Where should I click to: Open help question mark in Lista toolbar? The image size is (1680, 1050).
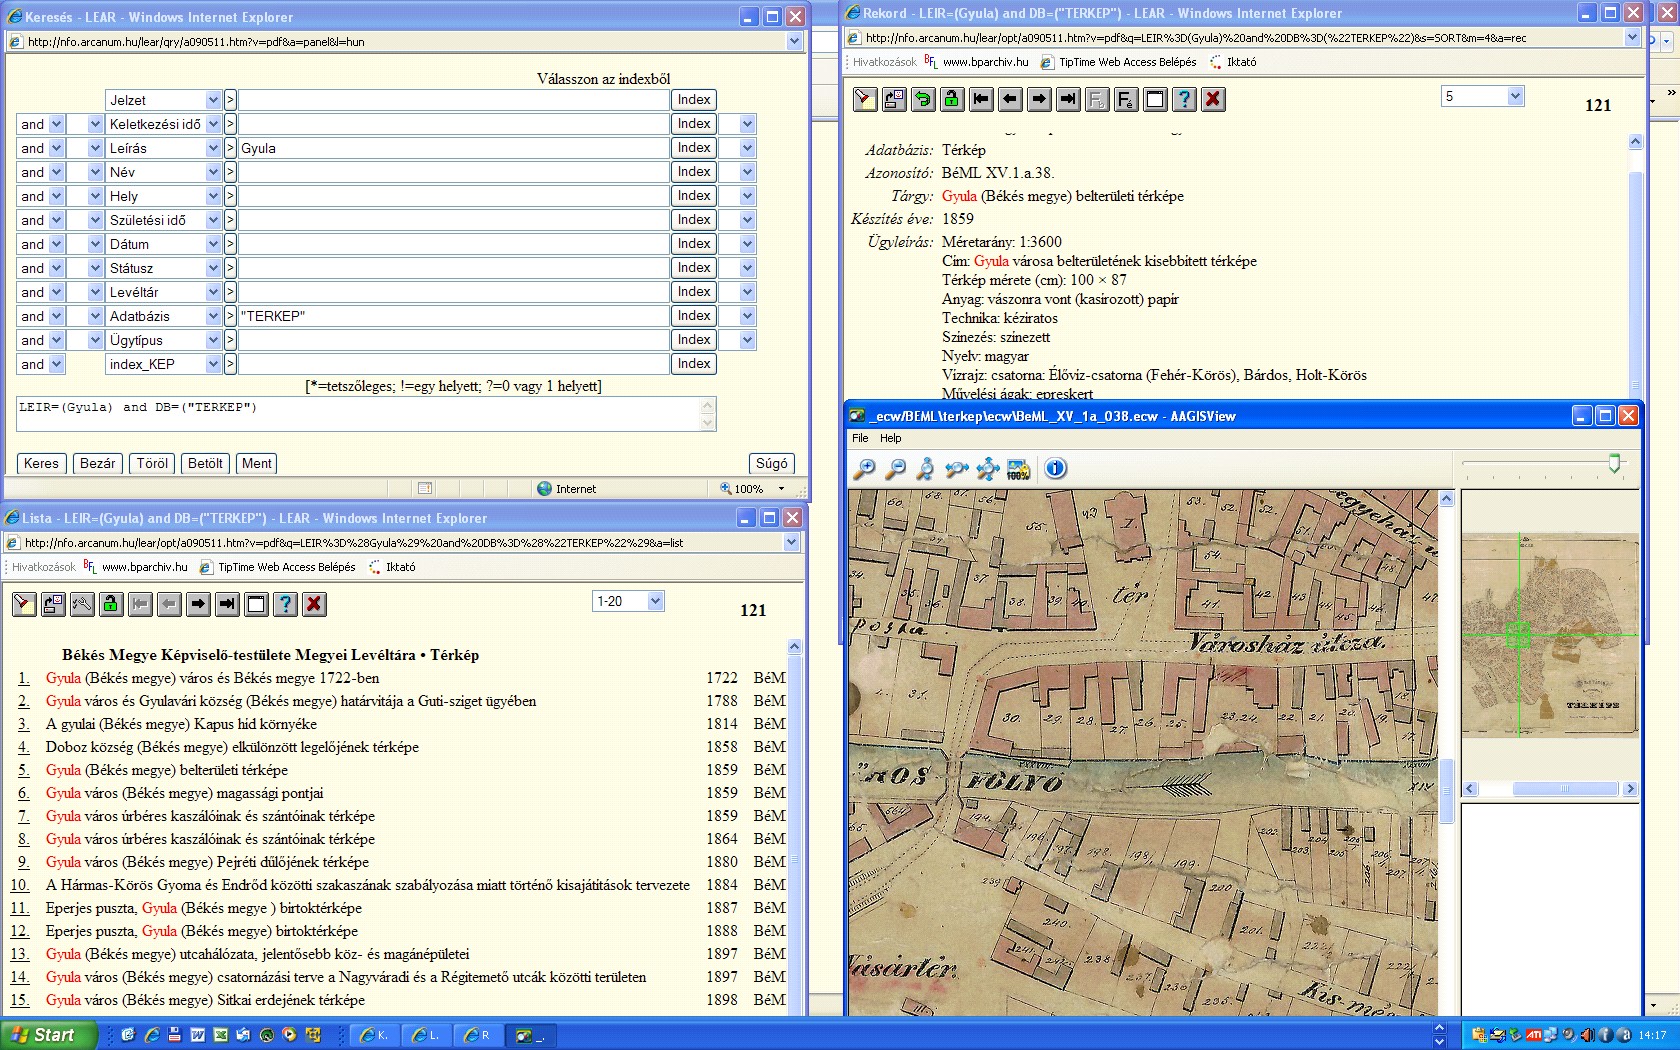(285, 604)
